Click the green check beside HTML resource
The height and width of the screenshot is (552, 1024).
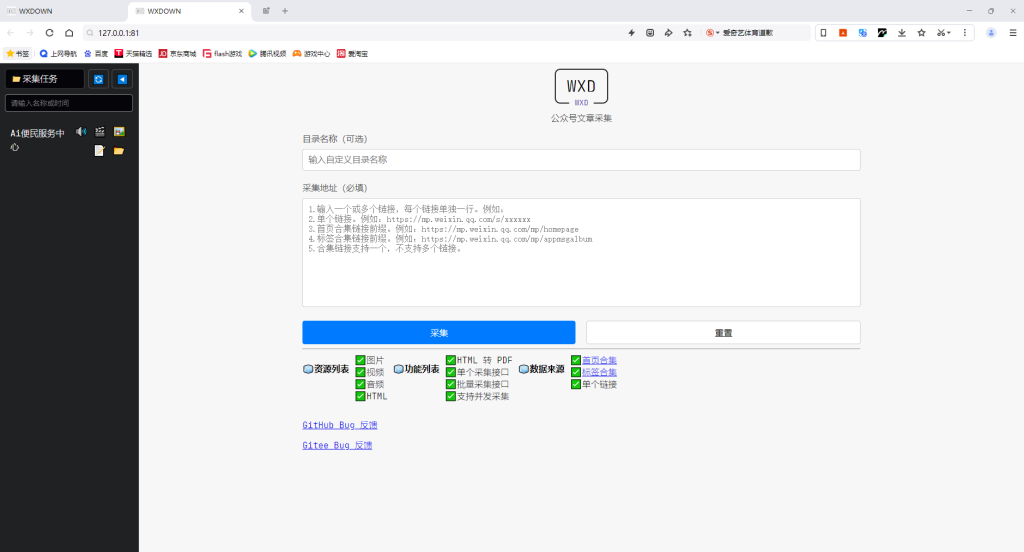[360, 396]
